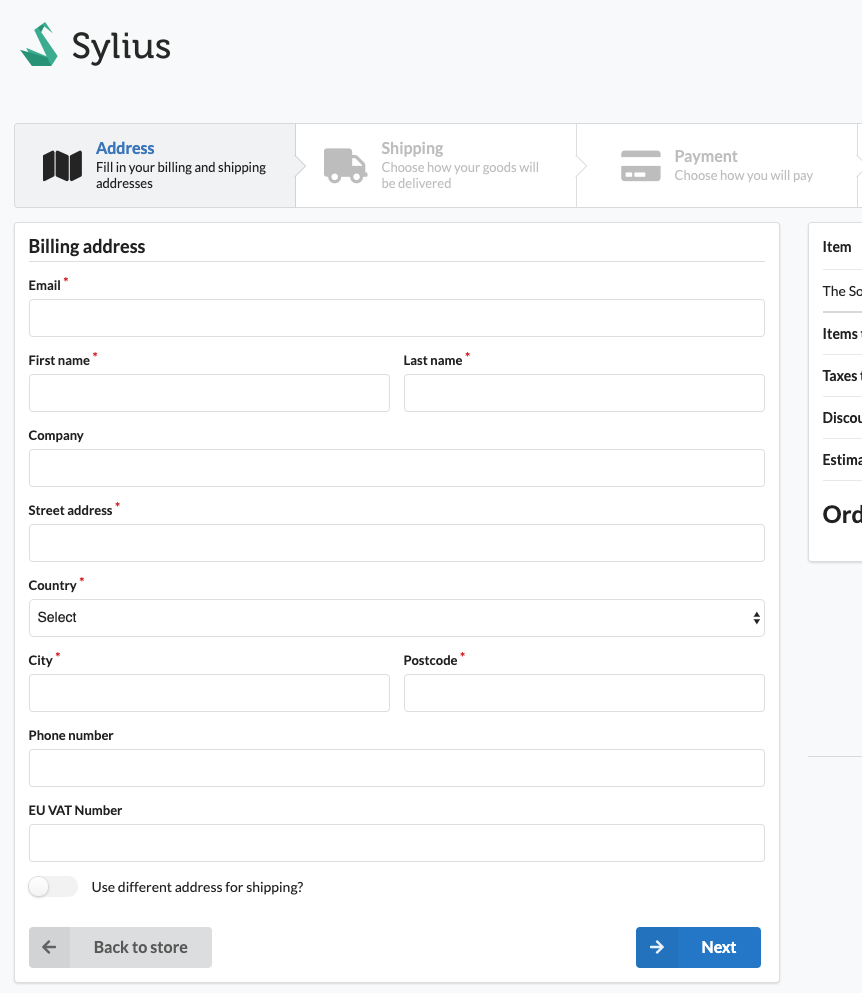Click the Sylius brand name text
Image resolution: width=862 pixels, height=993 pixels.
point(121,46)
